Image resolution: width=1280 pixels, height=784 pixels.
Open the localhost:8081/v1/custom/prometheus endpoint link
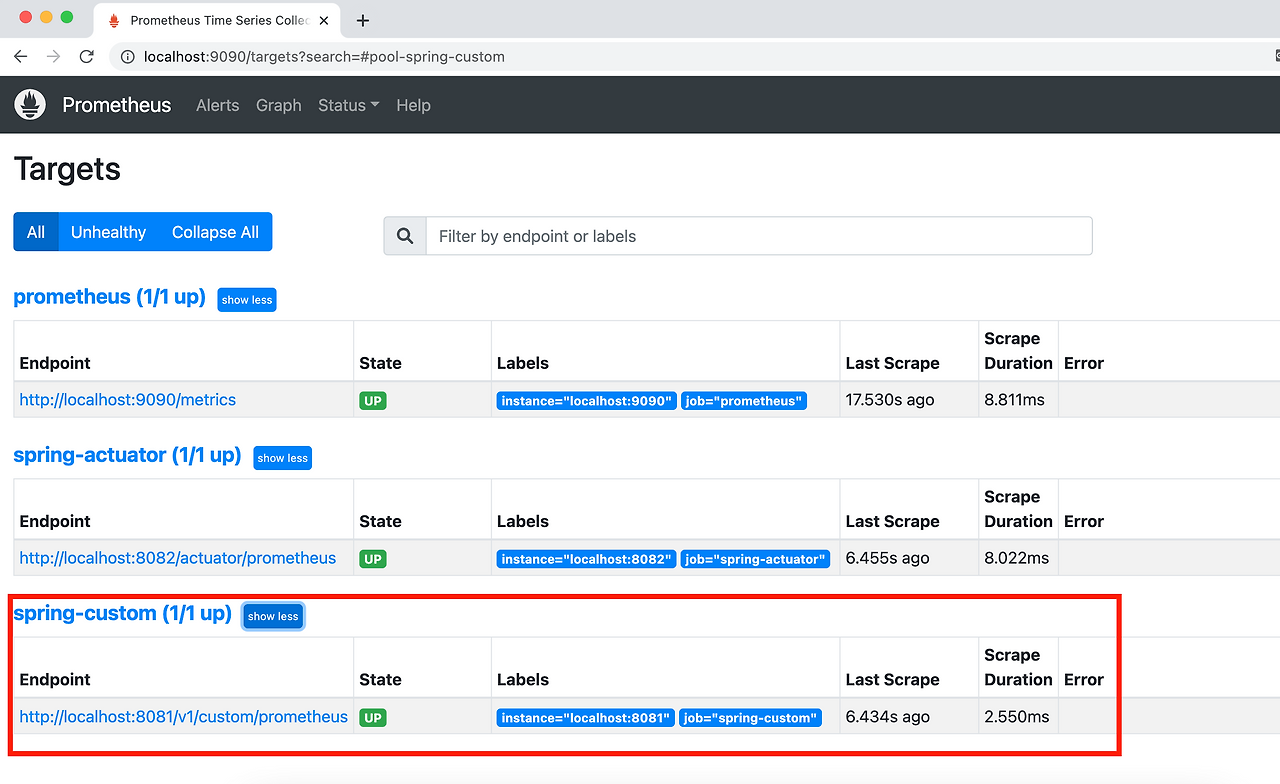click(184, 717)
